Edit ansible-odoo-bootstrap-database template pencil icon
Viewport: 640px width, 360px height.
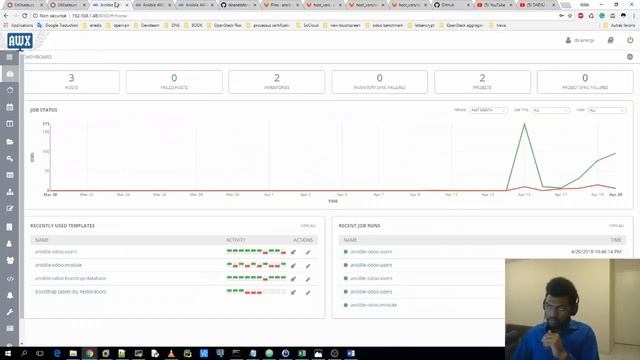308,279
